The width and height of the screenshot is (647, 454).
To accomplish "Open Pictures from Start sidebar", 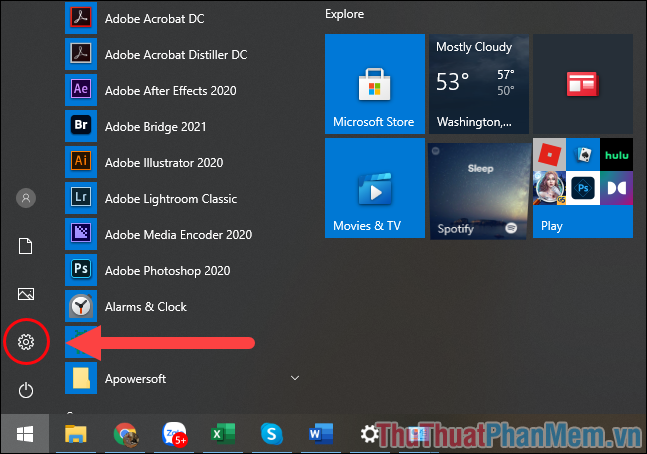I will point(26,294).
